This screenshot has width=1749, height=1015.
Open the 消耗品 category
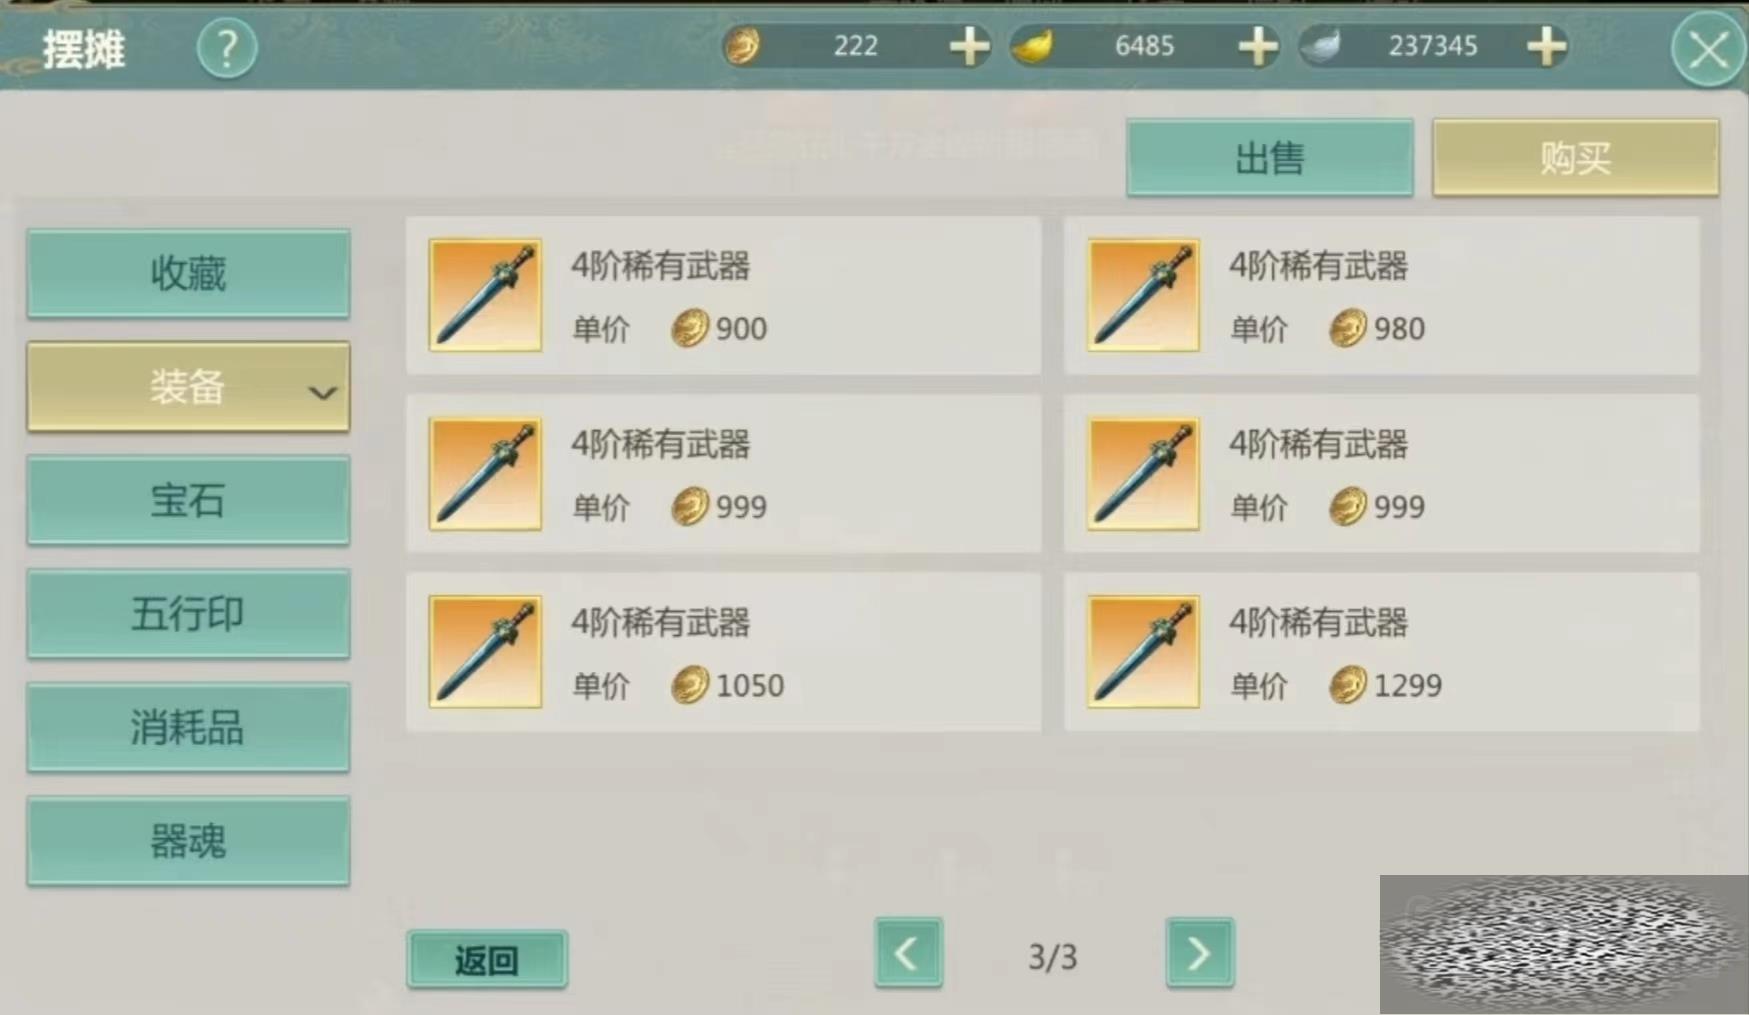pos(188,728)
